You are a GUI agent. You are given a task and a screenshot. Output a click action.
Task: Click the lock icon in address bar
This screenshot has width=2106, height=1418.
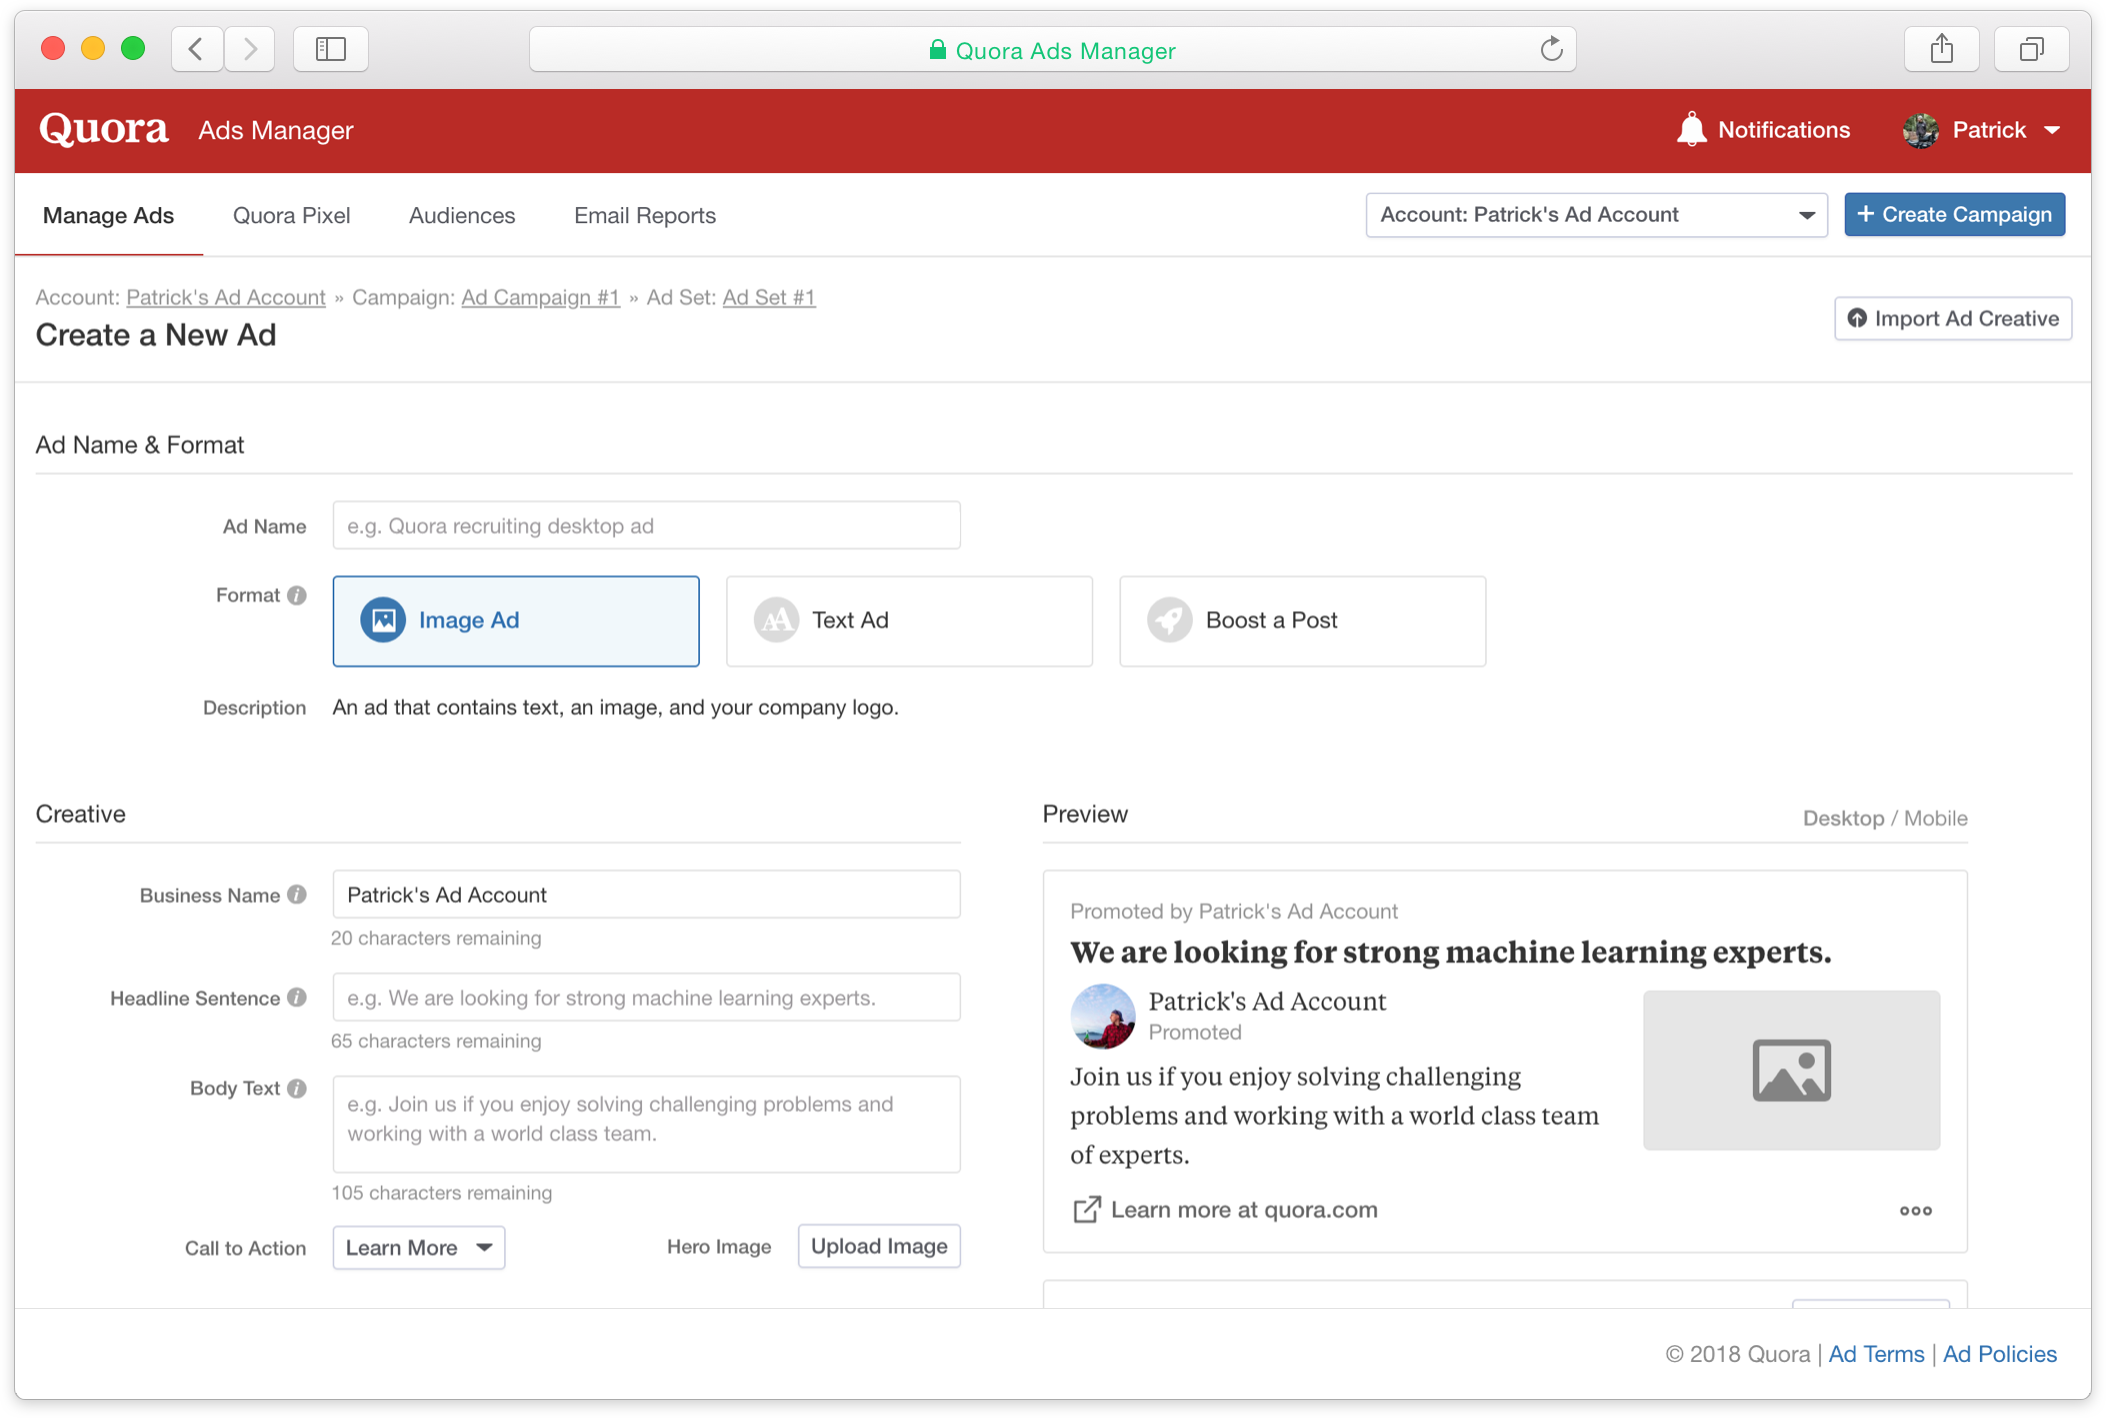[937, 50]
